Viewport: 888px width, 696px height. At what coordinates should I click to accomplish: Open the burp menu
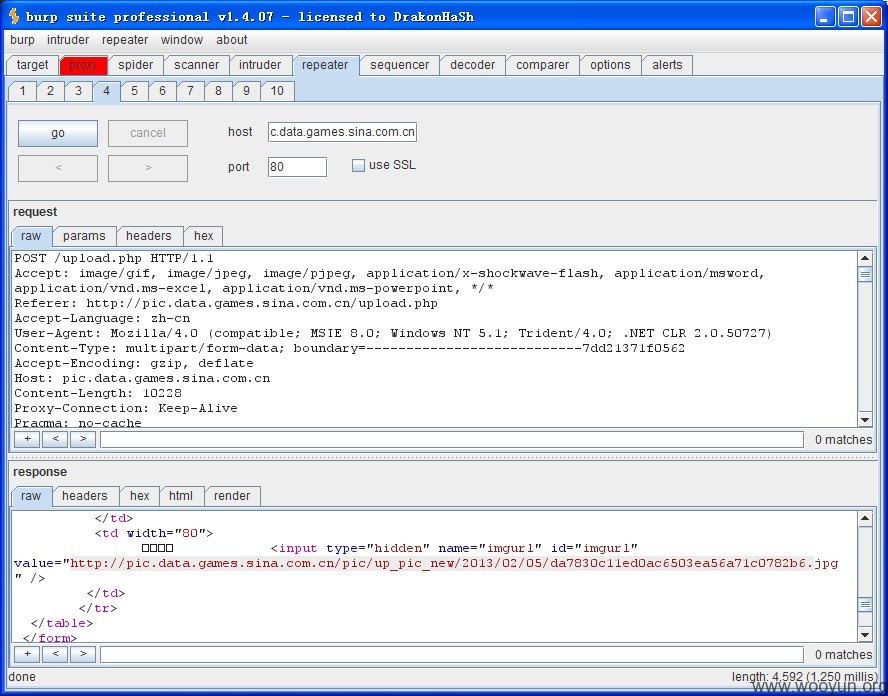[22, 40]
